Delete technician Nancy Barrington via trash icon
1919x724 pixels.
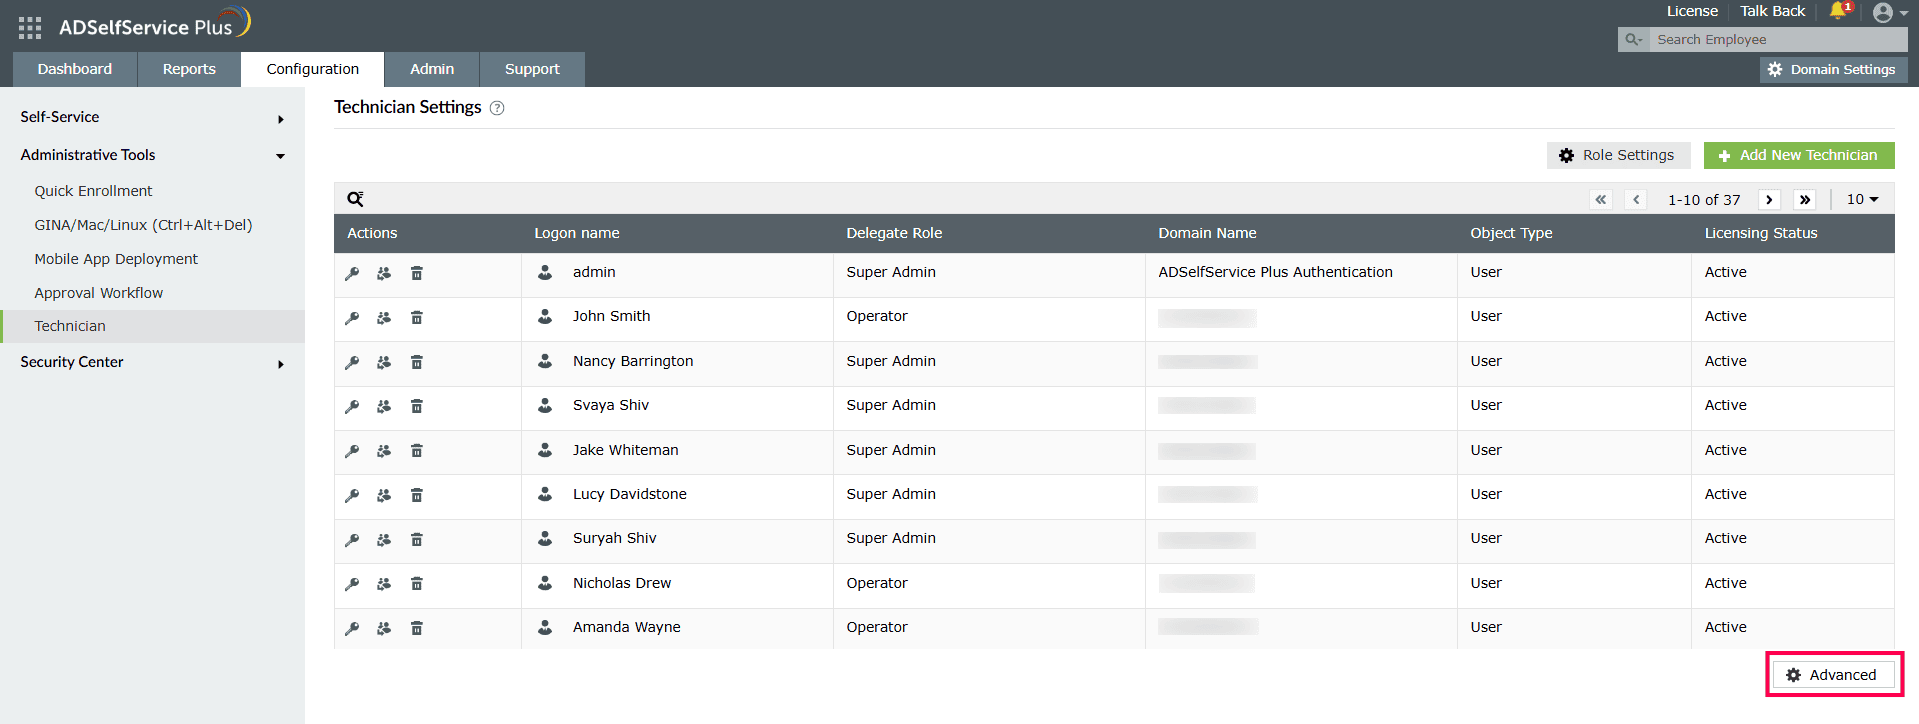[417, 362]
